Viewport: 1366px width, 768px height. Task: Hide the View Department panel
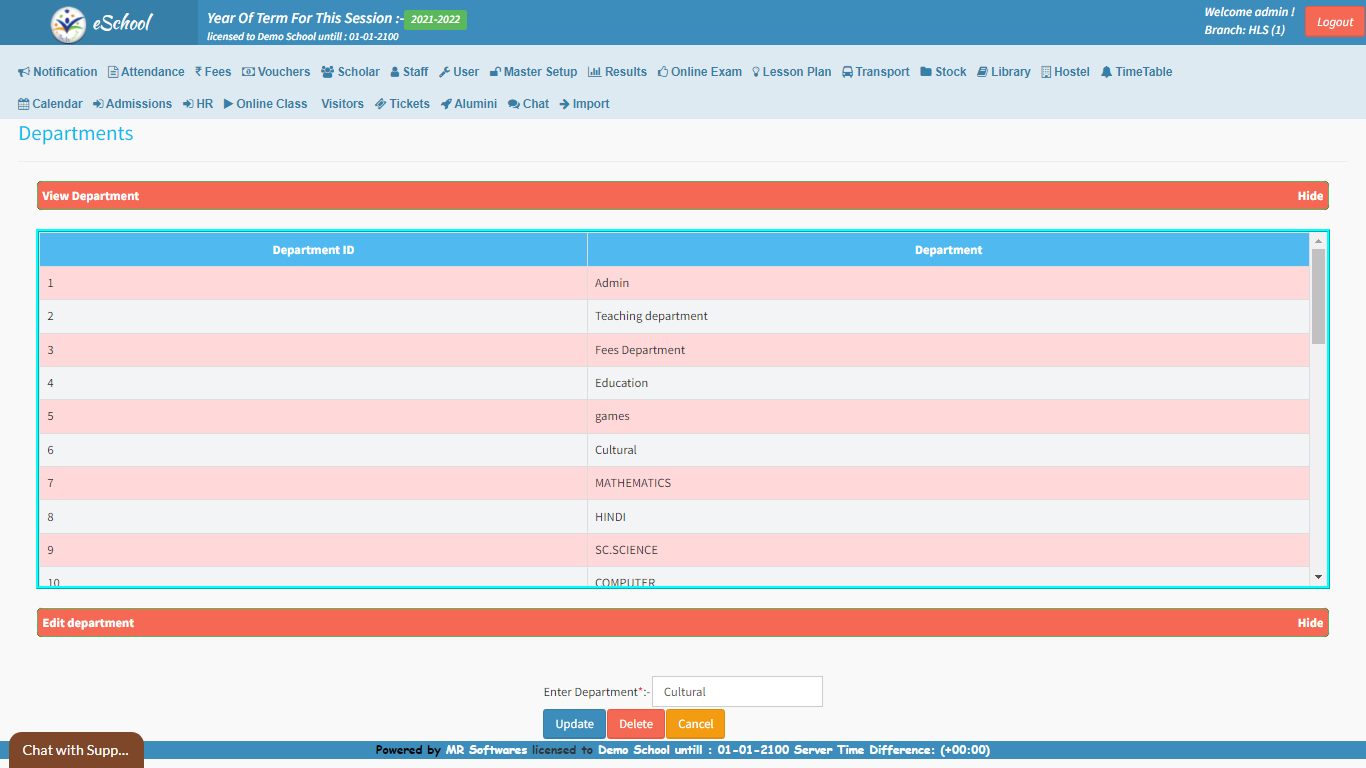pyautogui.click(x=1310, y=196)
